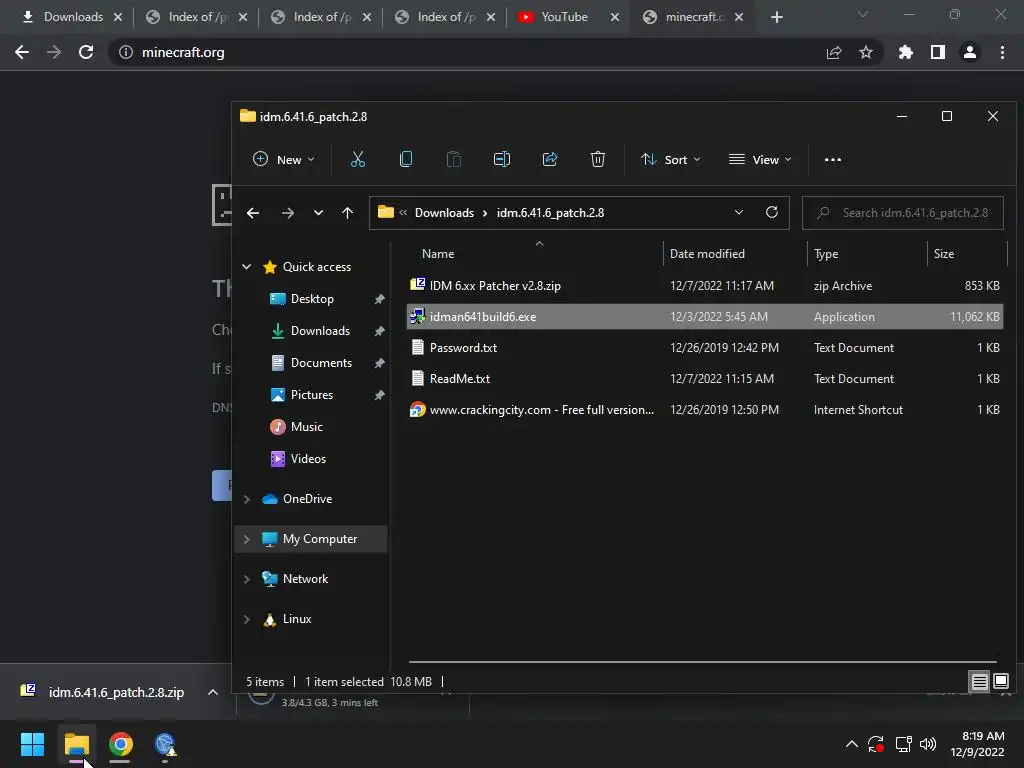Expand Linux tree node
This screenshot has height=768, width=1024.
(x=246, y=619)
